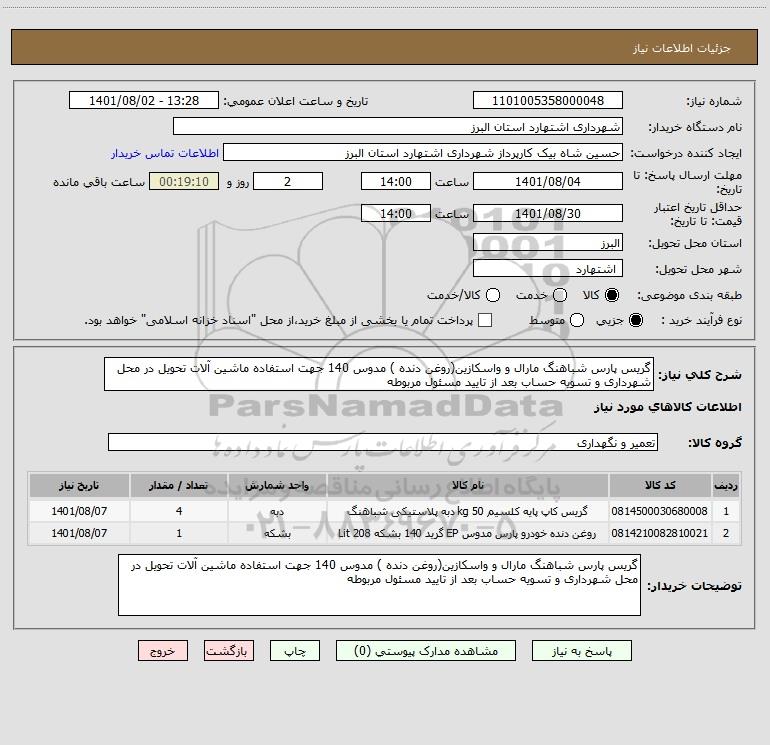
Task: Select the متوسط purchase type radio
Action: 577,320
